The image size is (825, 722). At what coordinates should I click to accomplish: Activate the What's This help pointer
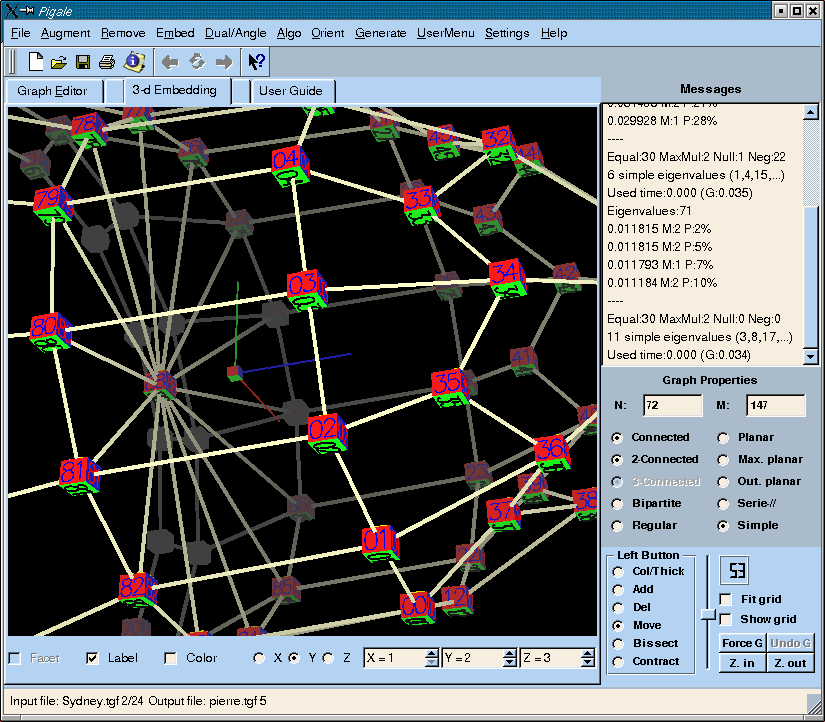point(256,62)
